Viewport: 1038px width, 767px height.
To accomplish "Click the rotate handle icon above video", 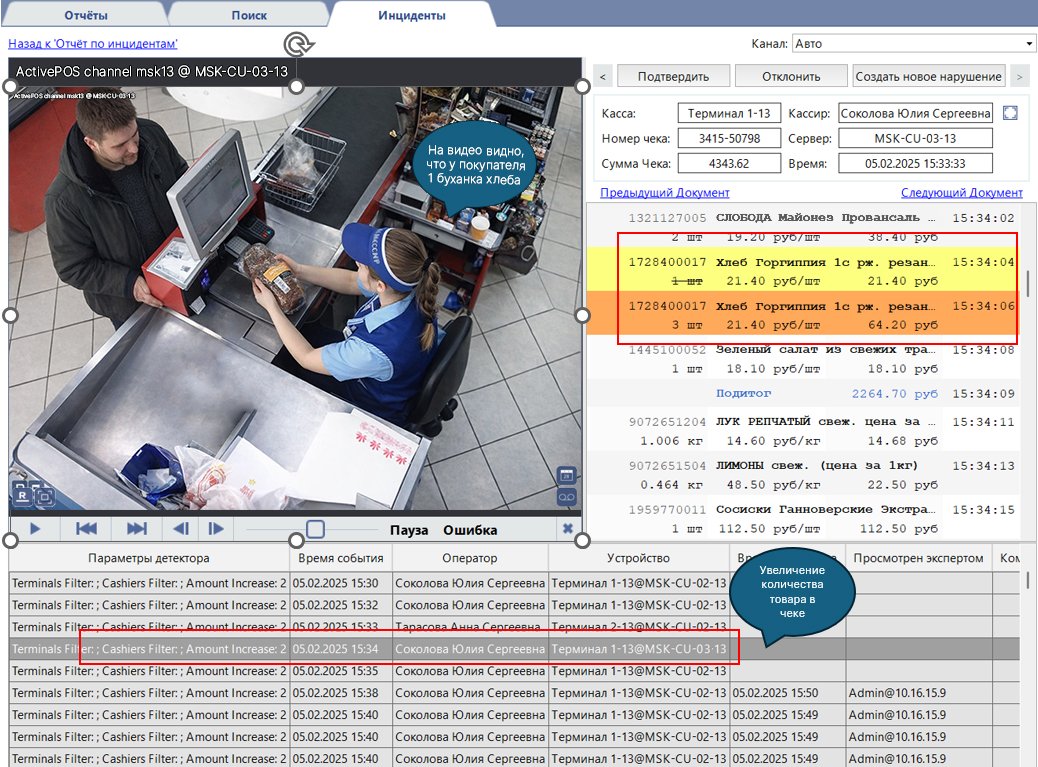I will click(296, 45).
